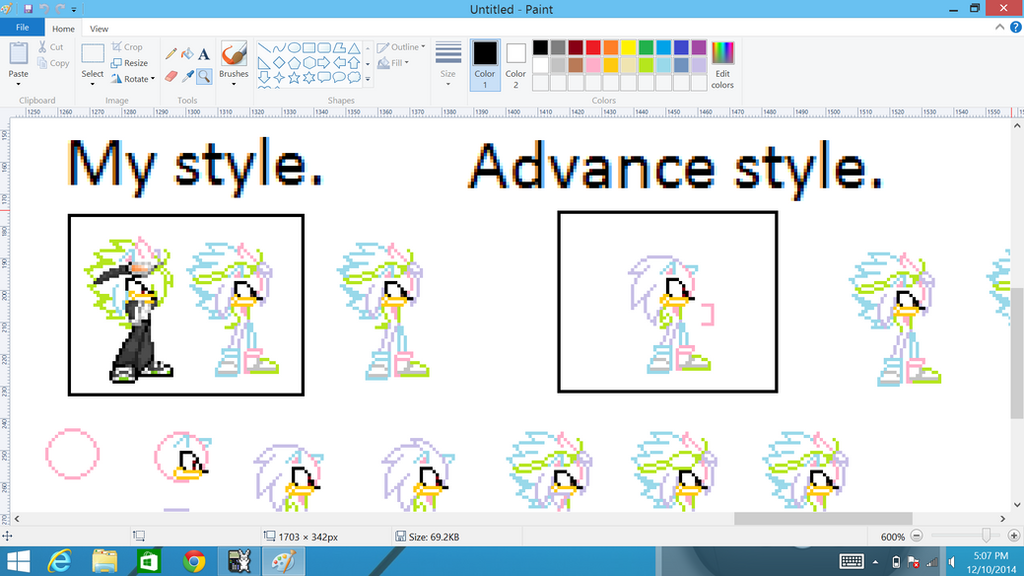1024x576 pixels.
Task: Save the drawing from the quick access toolbar
Action: click(28, 9)
